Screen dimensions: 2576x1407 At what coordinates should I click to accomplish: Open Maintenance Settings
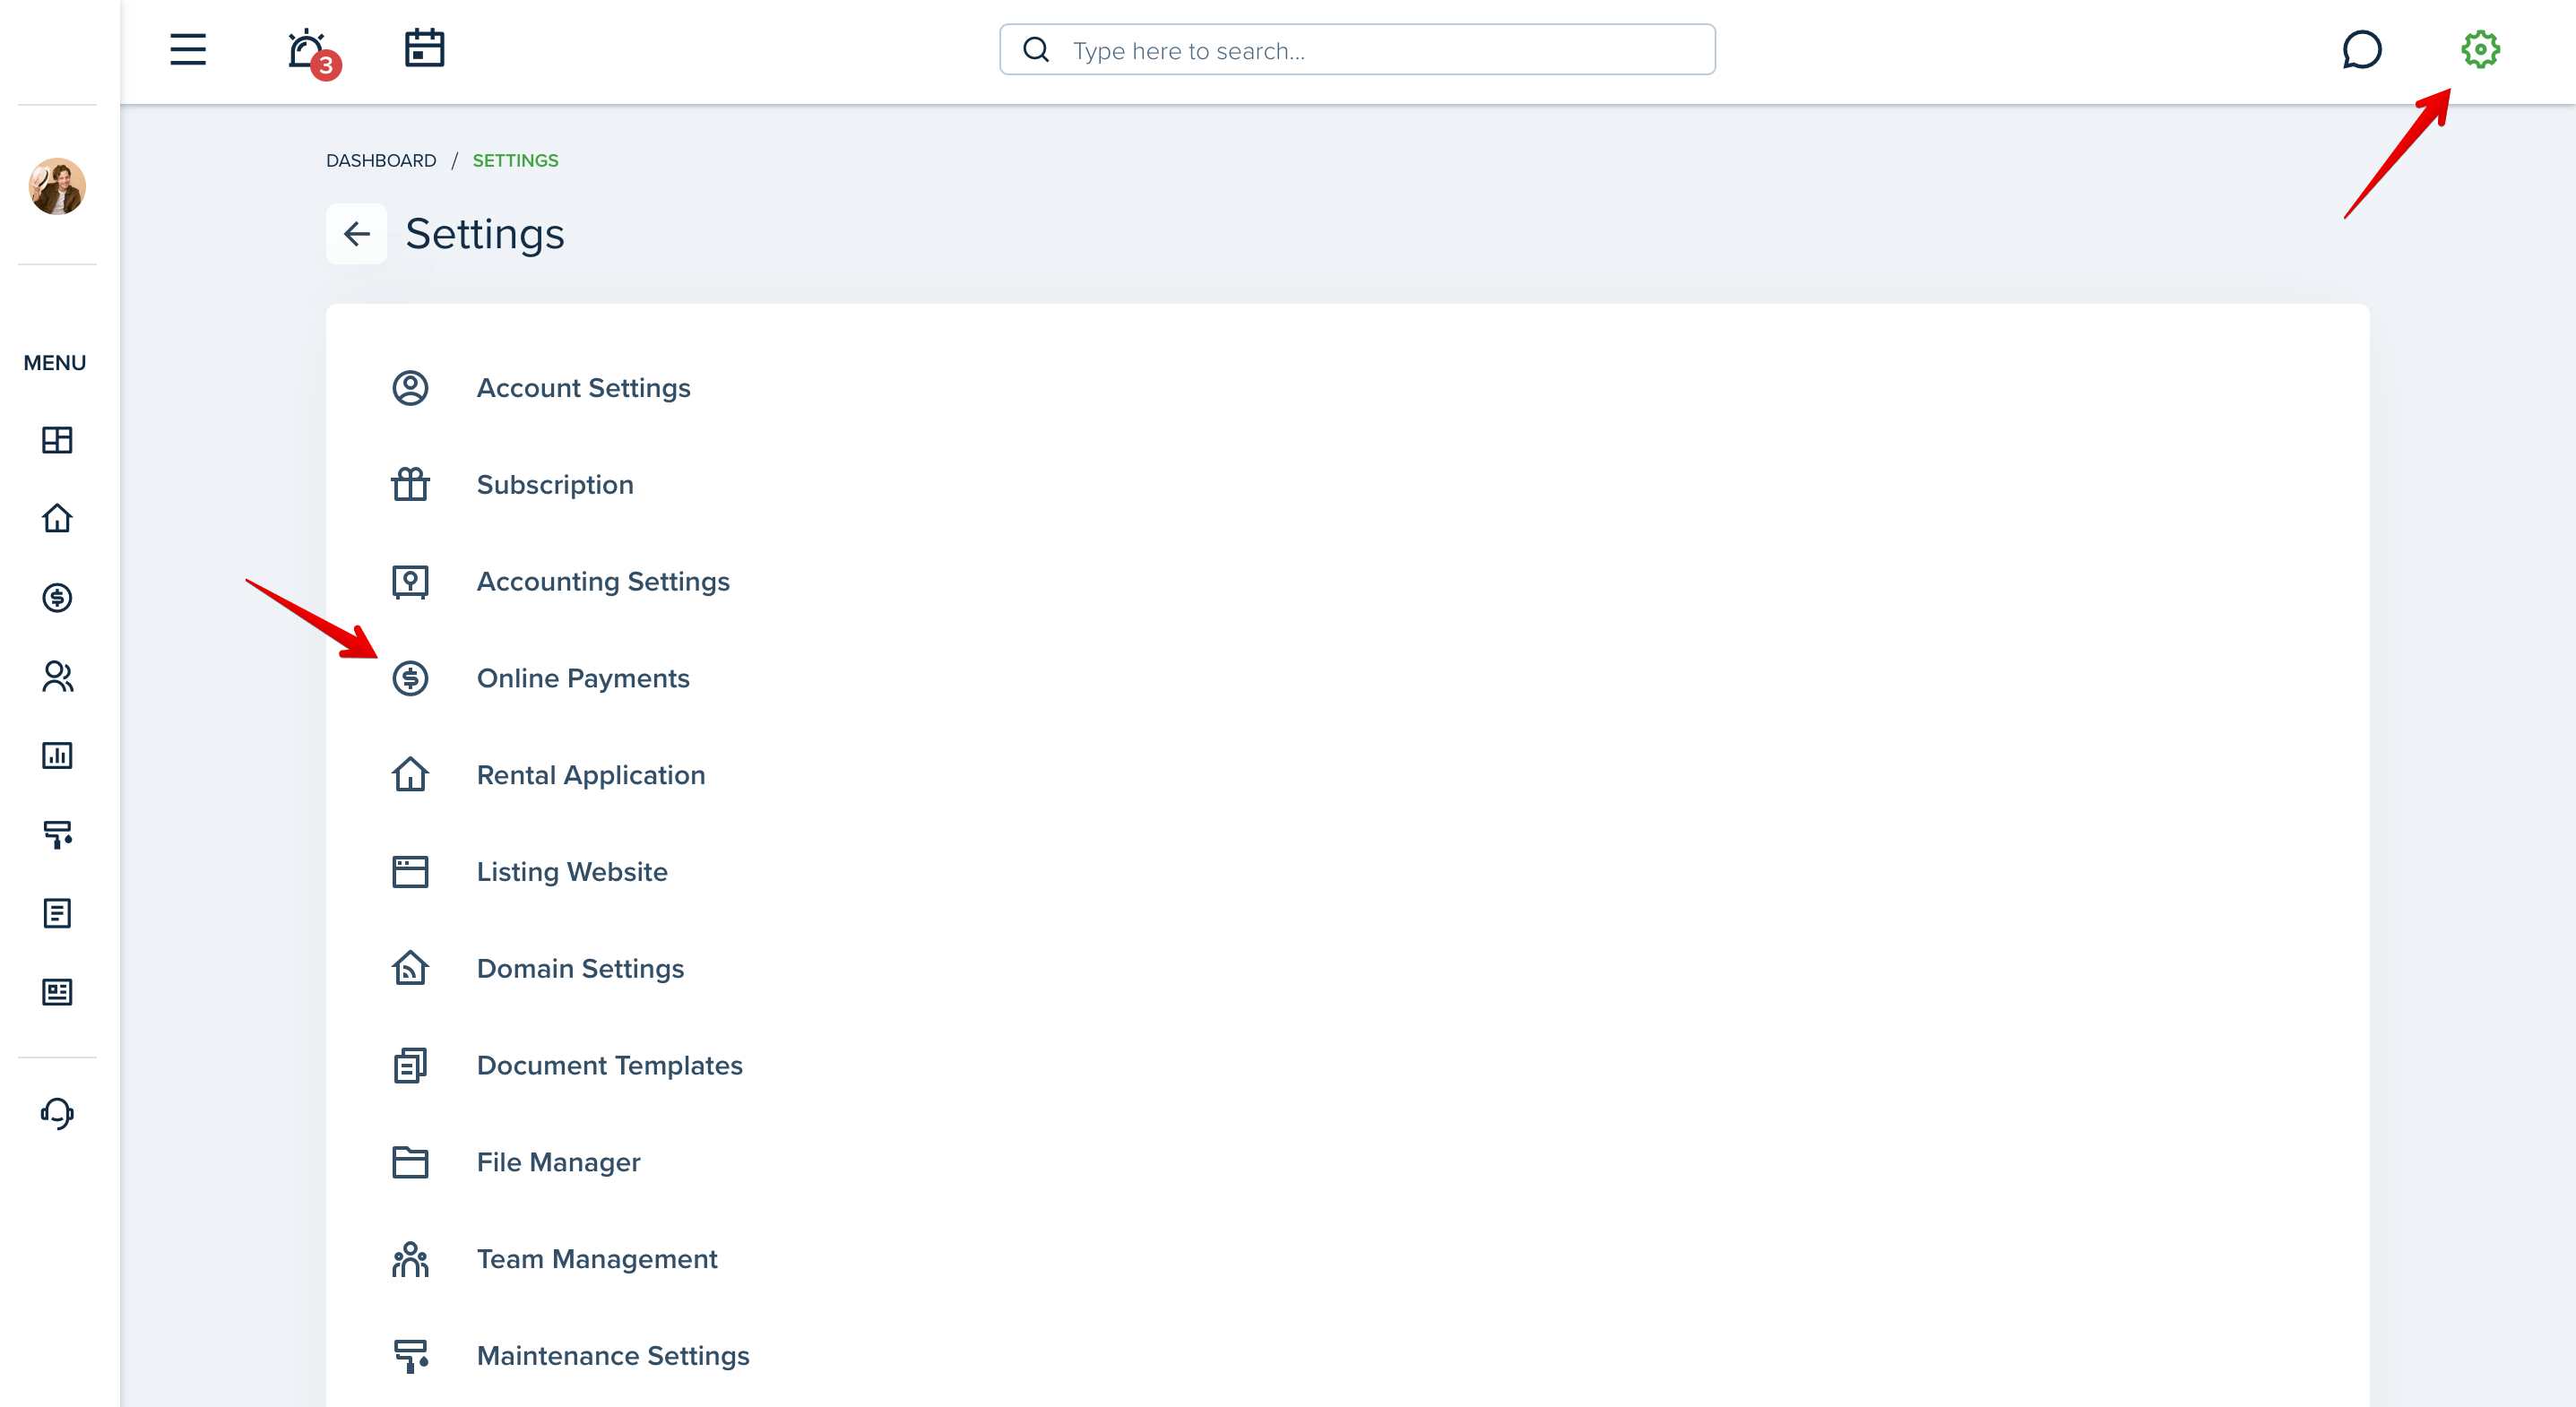pos(613,1356)
